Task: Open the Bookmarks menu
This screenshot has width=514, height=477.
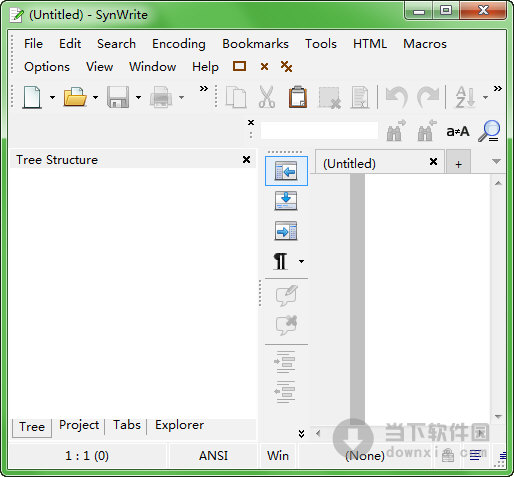Action: click(255, 44)
